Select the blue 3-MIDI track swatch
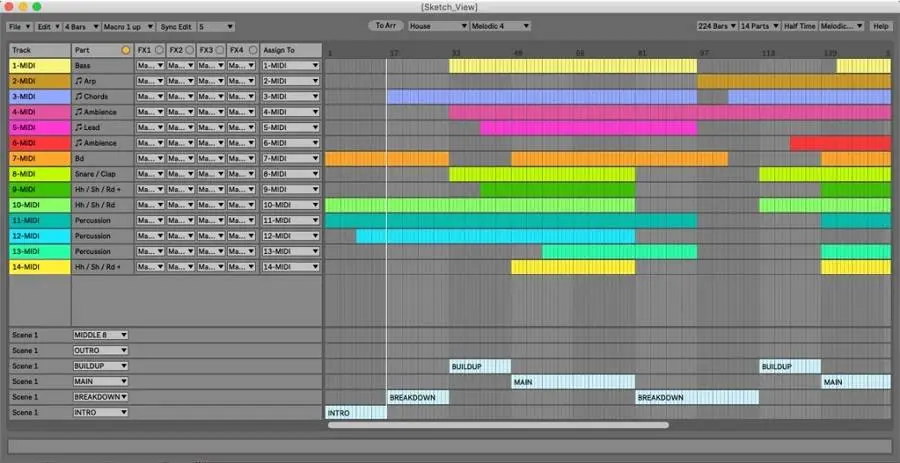The image size is (900, 463). [40, 96]
